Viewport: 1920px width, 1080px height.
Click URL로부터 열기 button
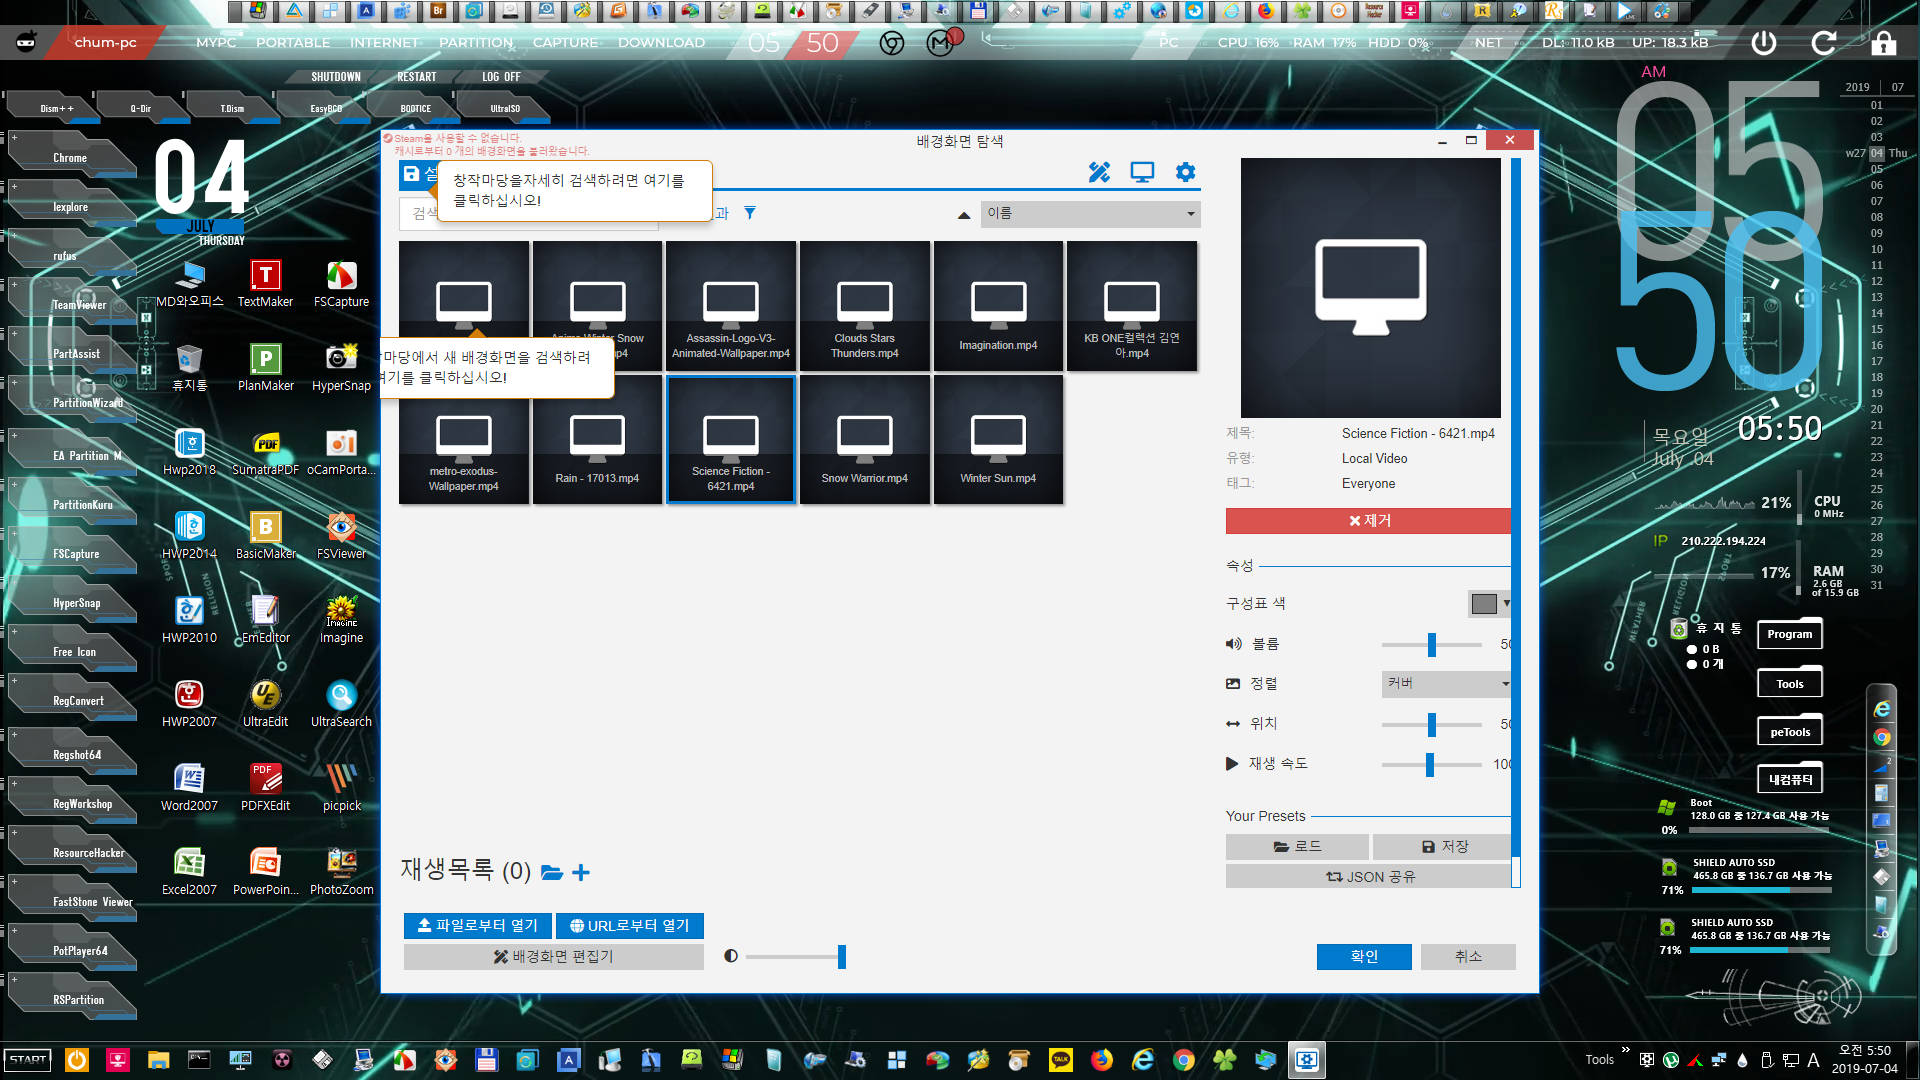click(630, 926)
